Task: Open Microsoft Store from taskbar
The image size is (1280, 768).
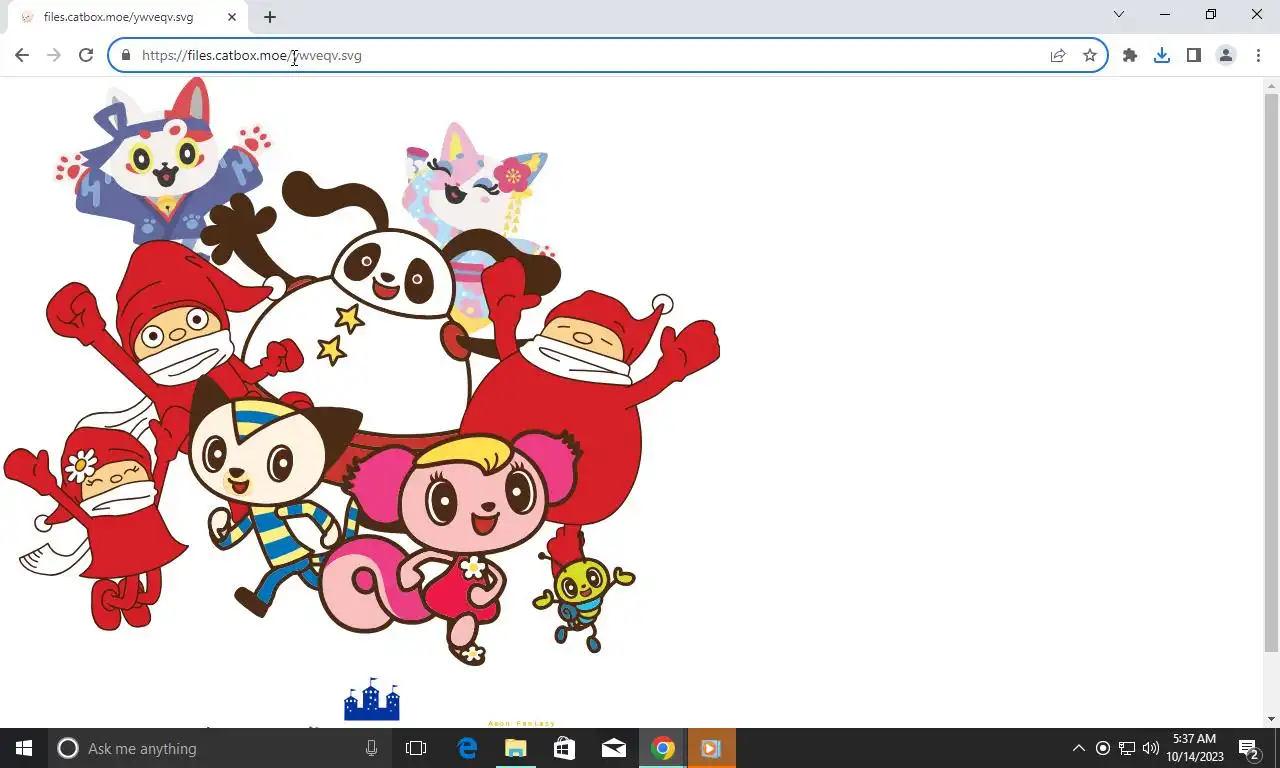Action: 564,748
